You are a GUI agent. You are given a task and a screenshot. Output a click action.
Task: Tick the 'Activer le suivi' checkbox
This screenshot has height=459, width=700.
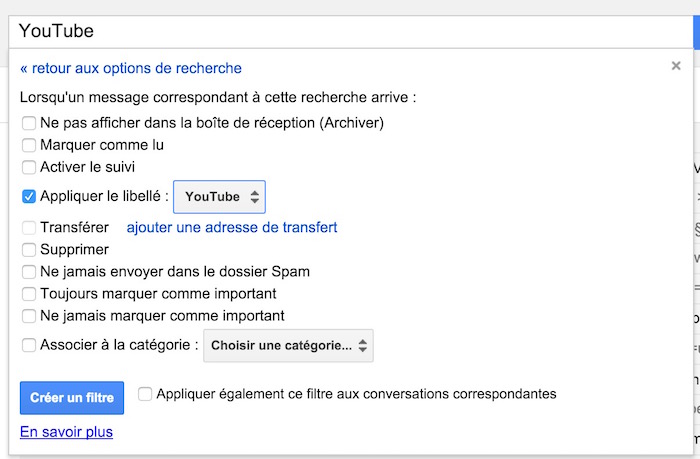[x=29, y=167]
